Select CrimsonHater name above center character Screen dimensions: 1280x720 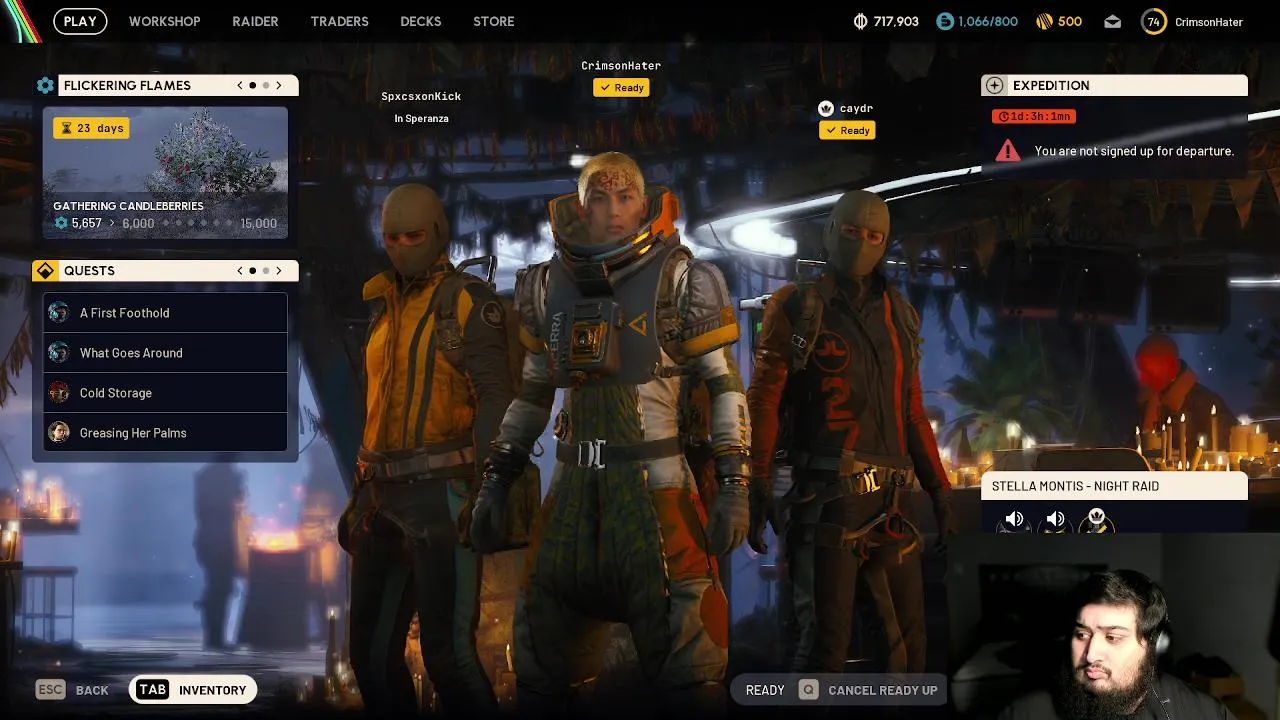[x=621, y=66]
